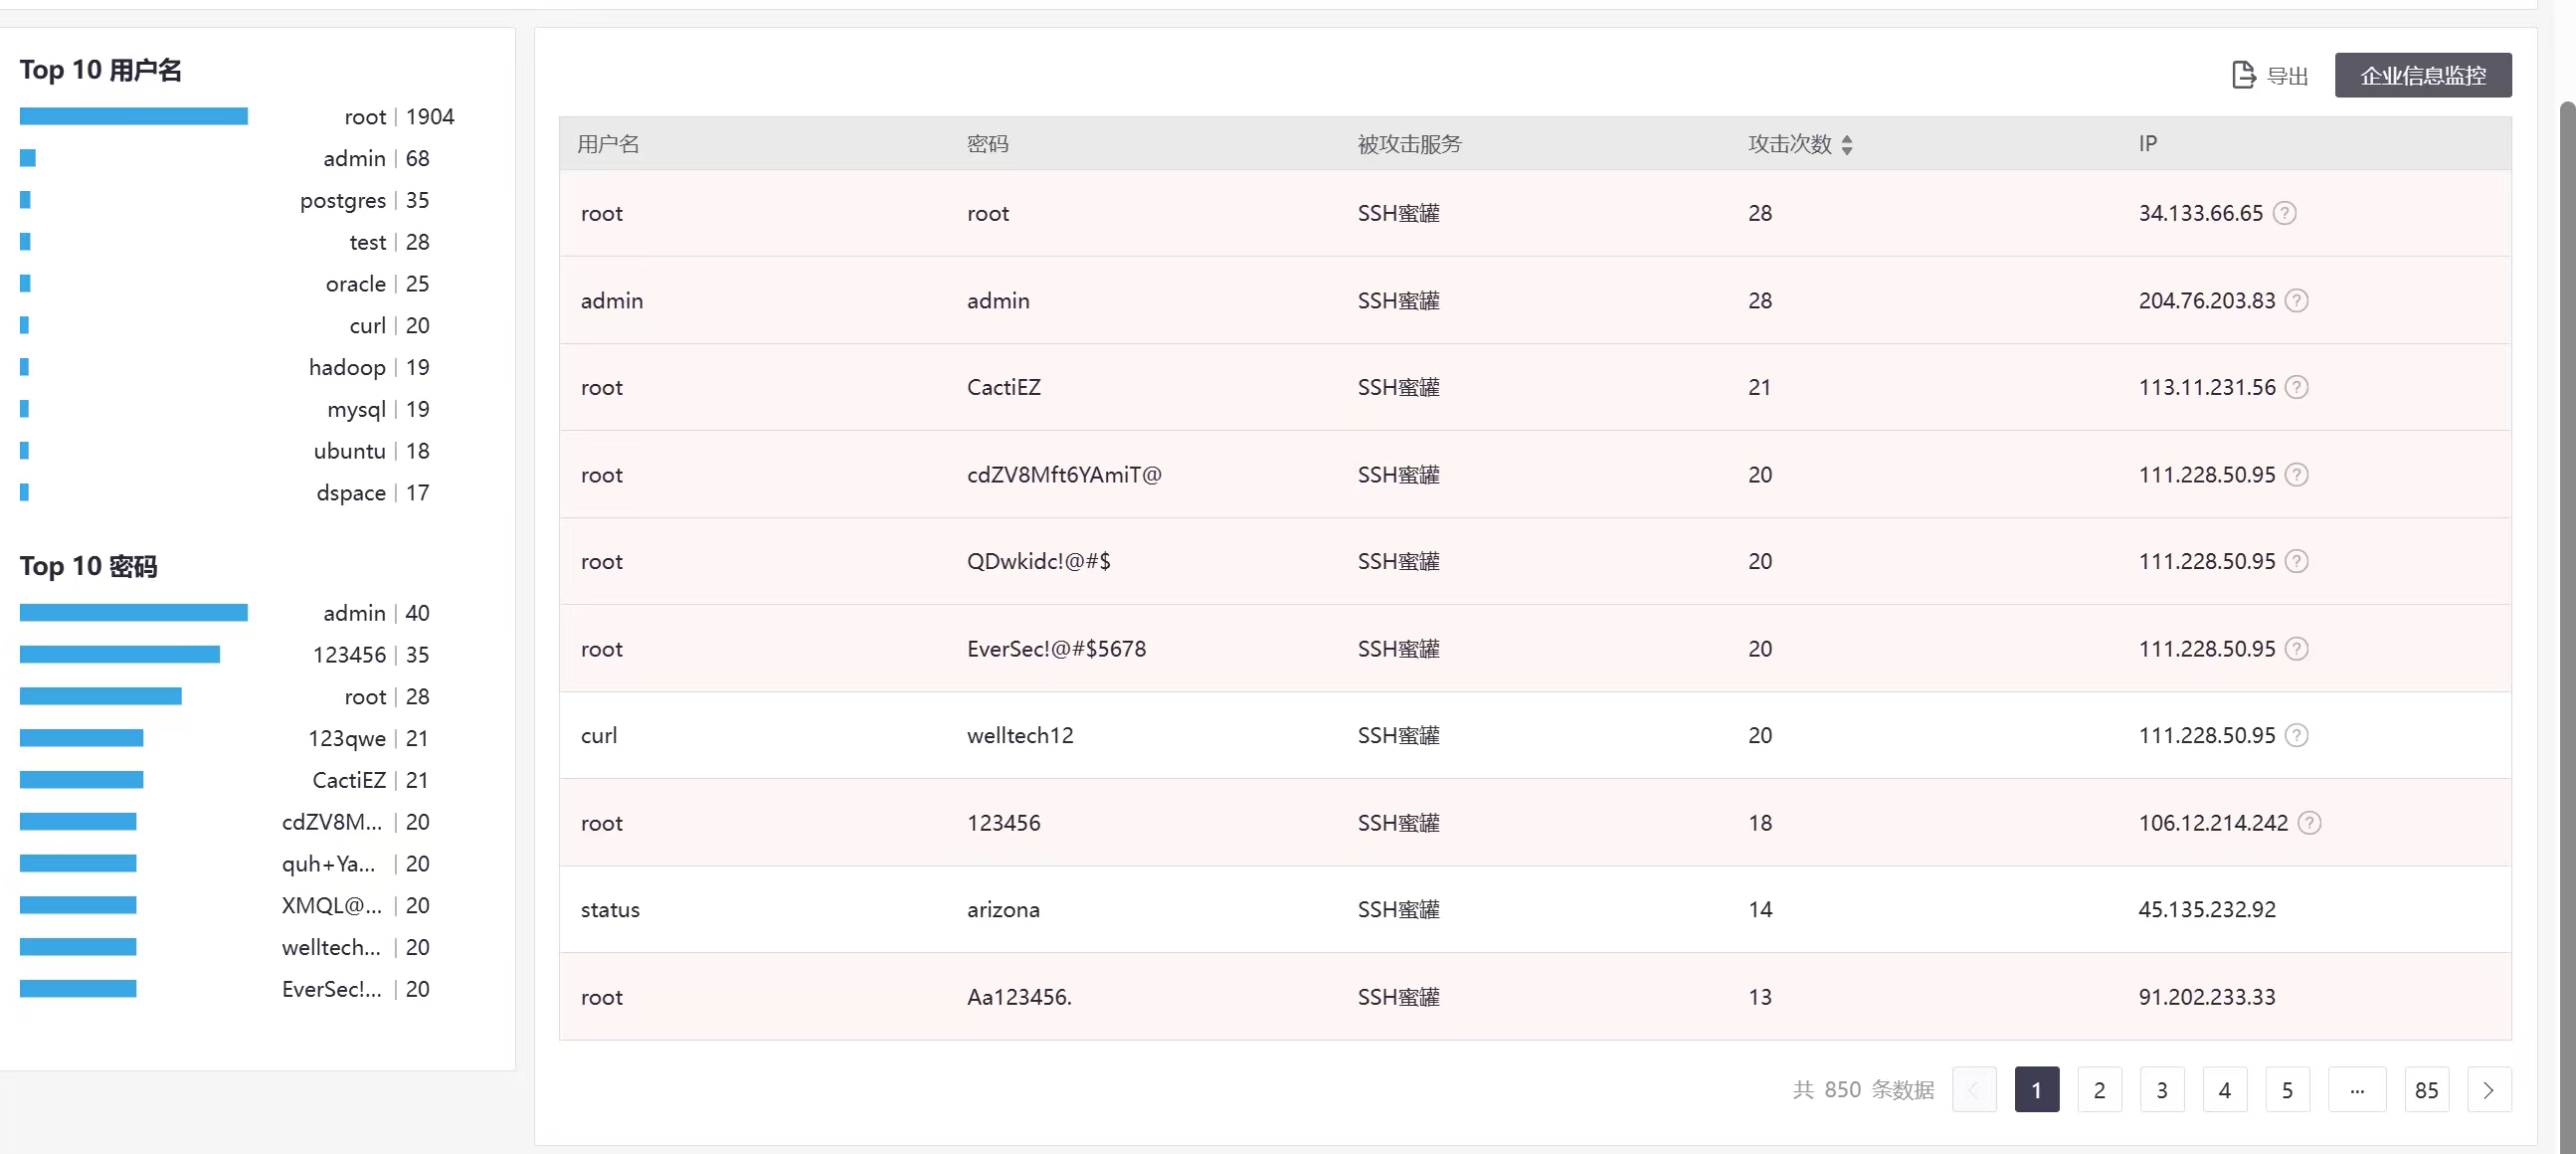Click the export (导出) document icon
Viewport: 2576px width, 1154px height.
coord(2243,75)
